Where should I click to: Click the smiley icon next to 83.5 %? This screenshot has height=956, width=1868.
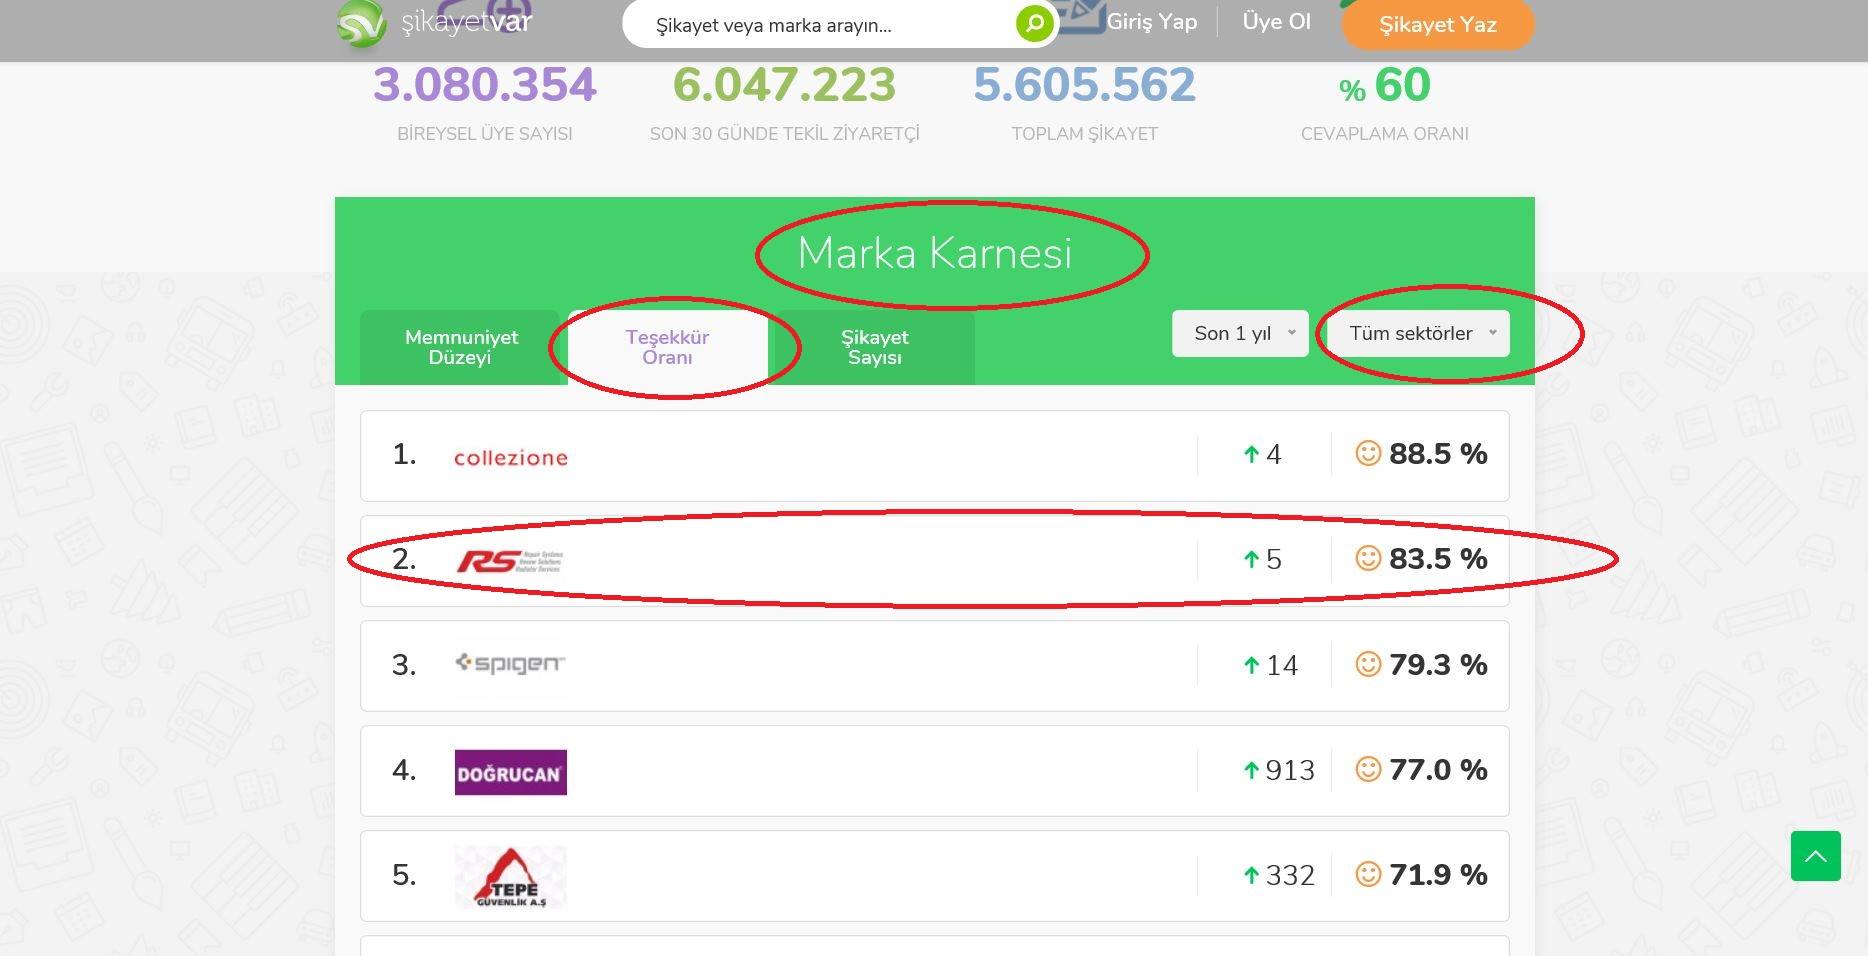pos(1368,558)
